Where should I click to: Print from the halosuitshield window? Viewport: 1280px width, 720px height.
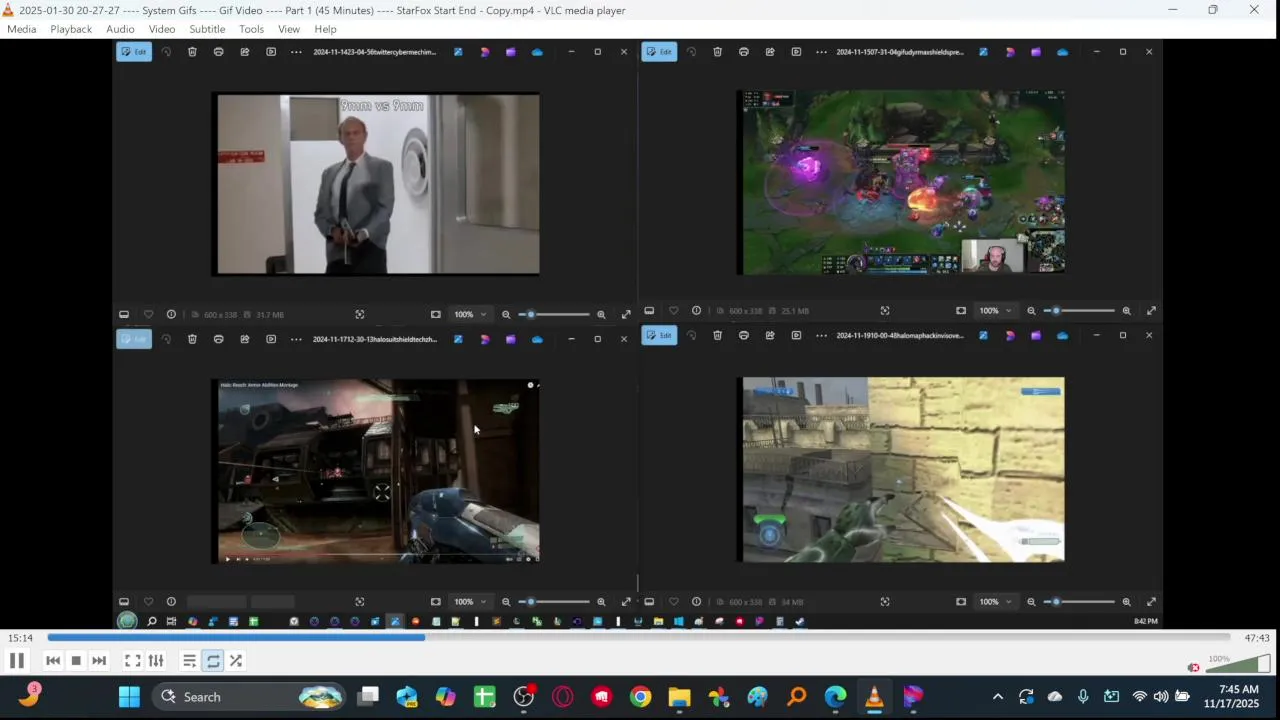click(x=218, y=339)
